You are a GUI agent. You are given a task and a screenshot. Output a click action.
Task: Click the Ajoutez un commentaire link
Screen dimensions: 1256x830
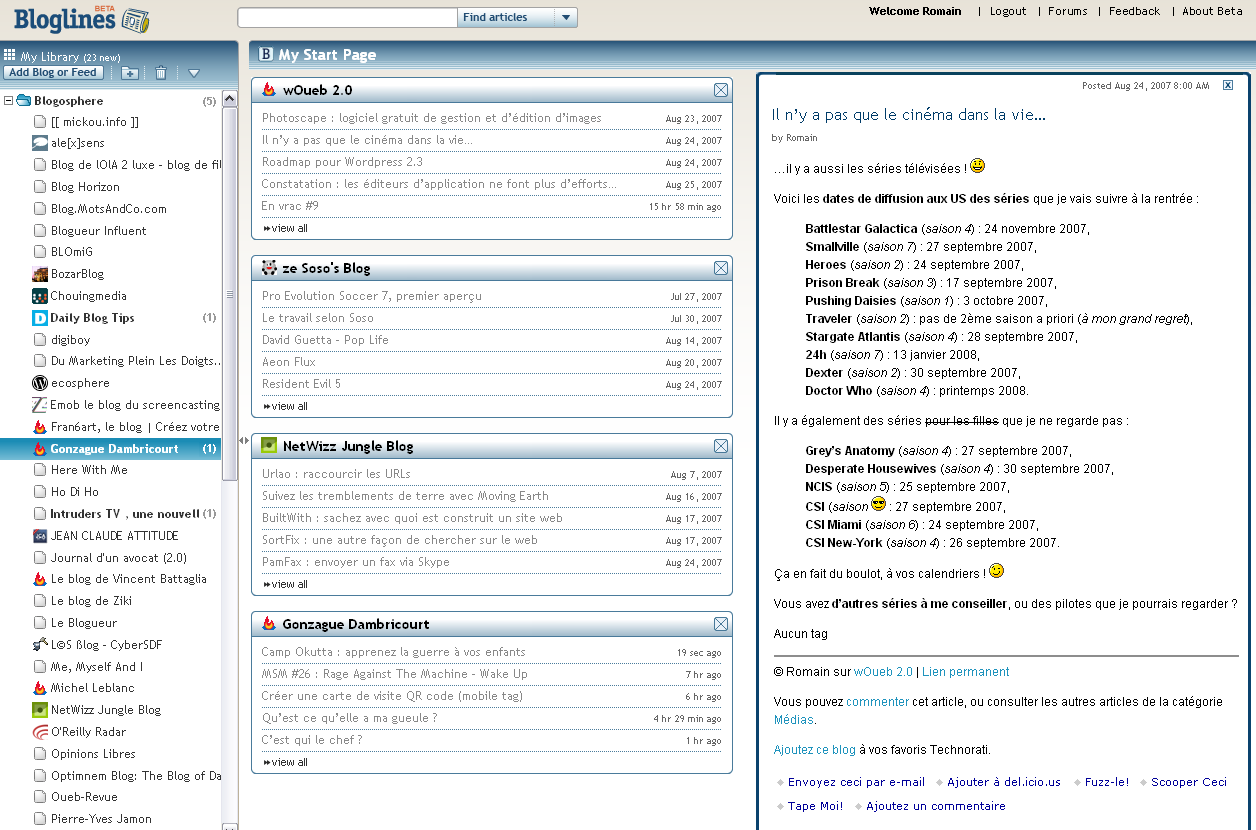[x=936, y=806]
